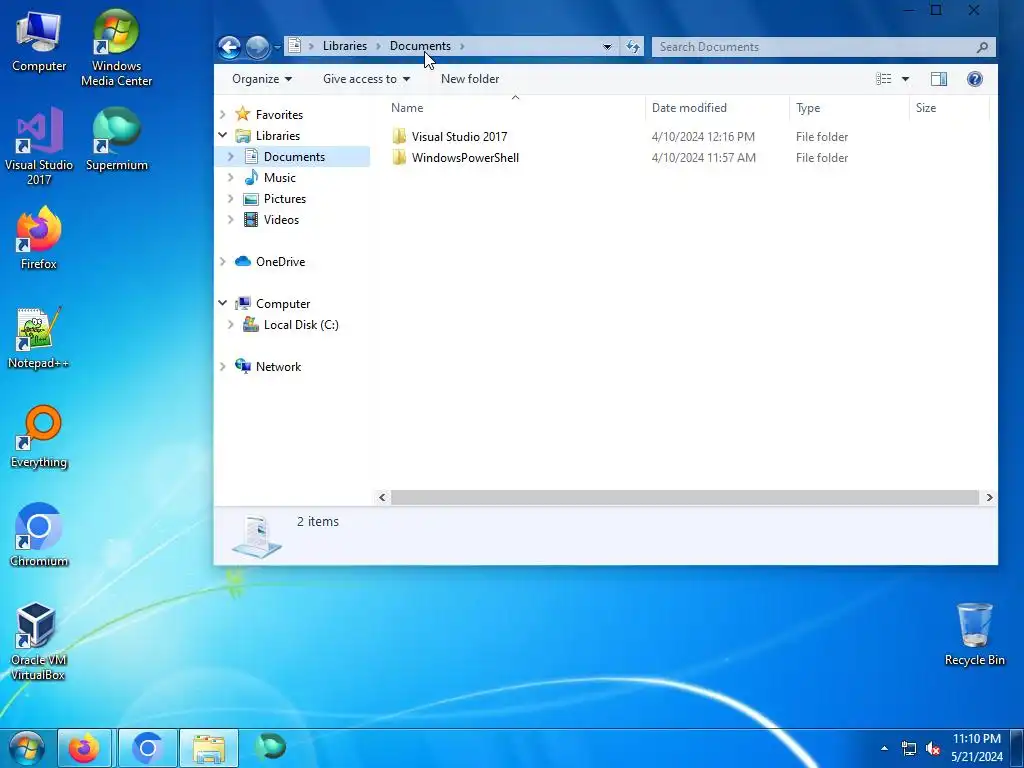Select Network in the navigation pane
Image resolution: width=1024 pixels, height=768 pixels.
click(278, 367)
